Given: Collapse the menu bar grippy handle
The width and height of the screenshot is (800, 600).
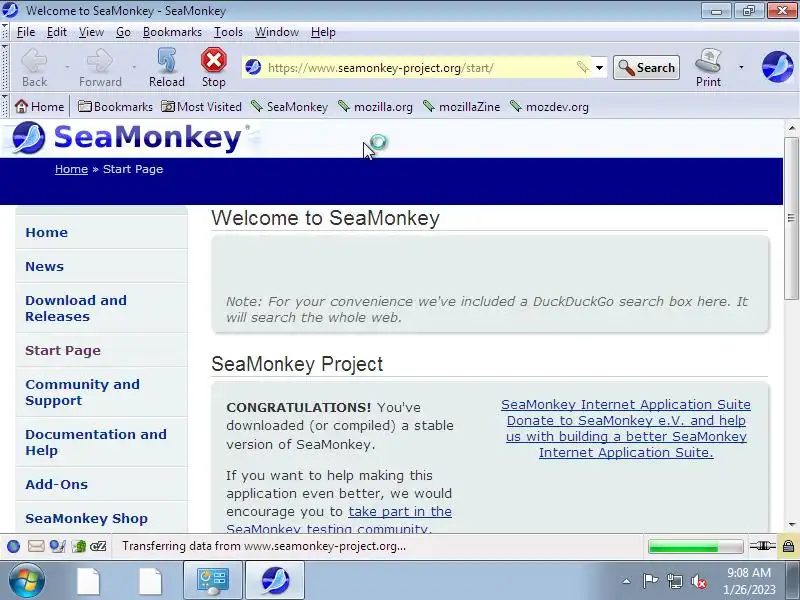Looking at the screenshot, I should click(x=5, y=32).
